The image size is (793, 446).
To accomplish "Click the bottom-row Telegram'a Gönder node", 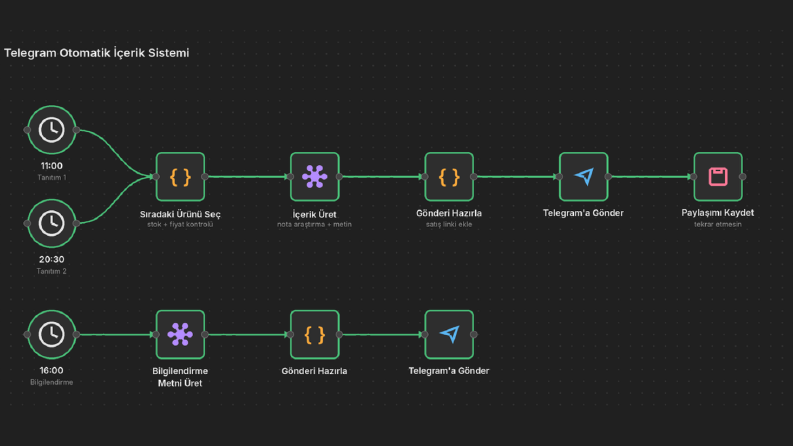I will point(449,335).
